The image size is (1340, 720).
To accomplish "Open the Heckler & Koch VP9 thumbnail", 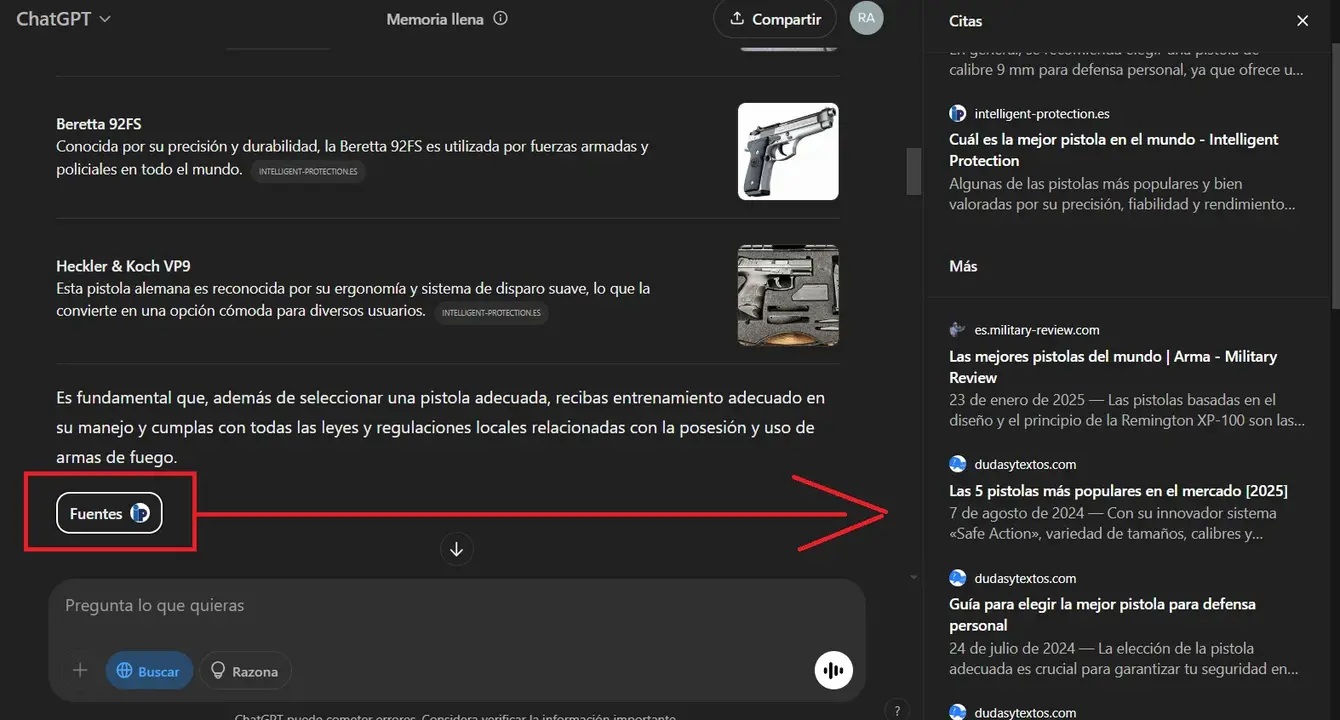I will click(x=788, y=296).
